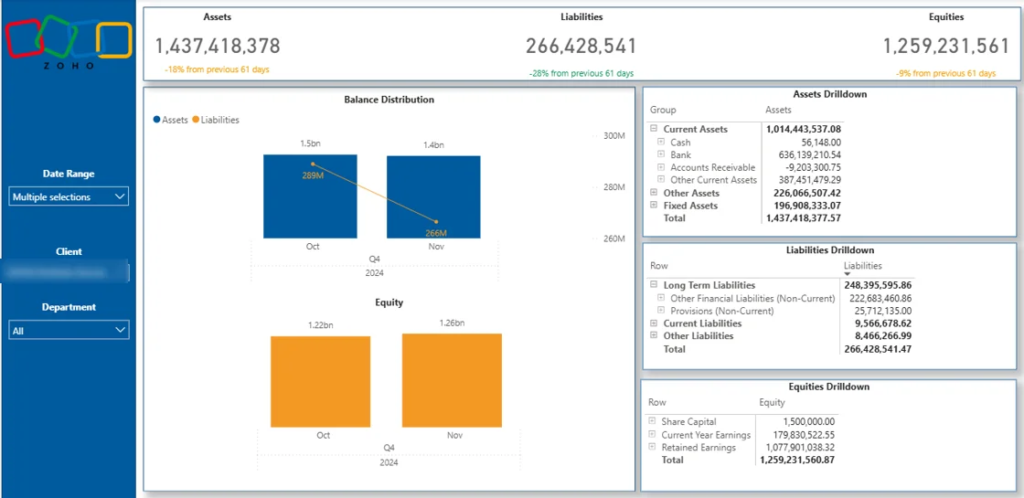Select the Liabilities legend marker
Screen dimensions: 1024x498
click(195, 119)
